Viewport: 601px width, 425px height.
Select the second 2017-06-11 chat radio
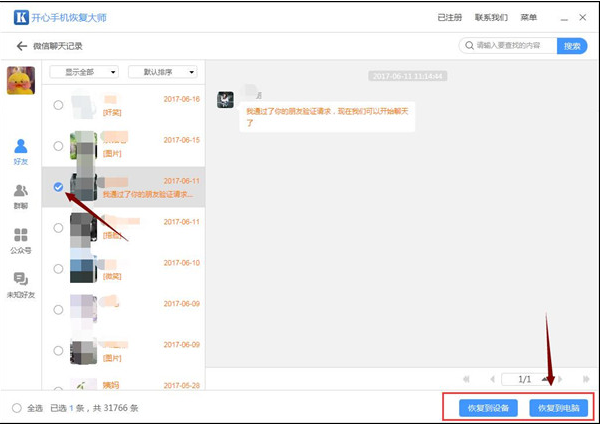point(58,228)
